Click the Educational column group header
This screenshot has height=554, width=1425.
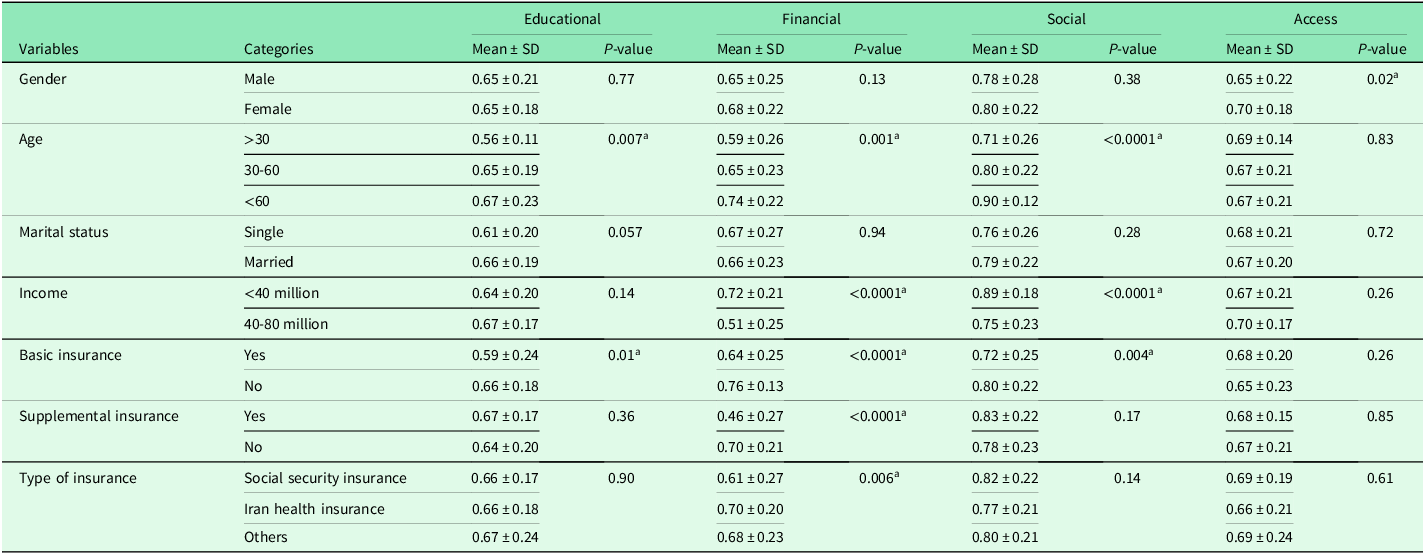[x=563, y=18]
